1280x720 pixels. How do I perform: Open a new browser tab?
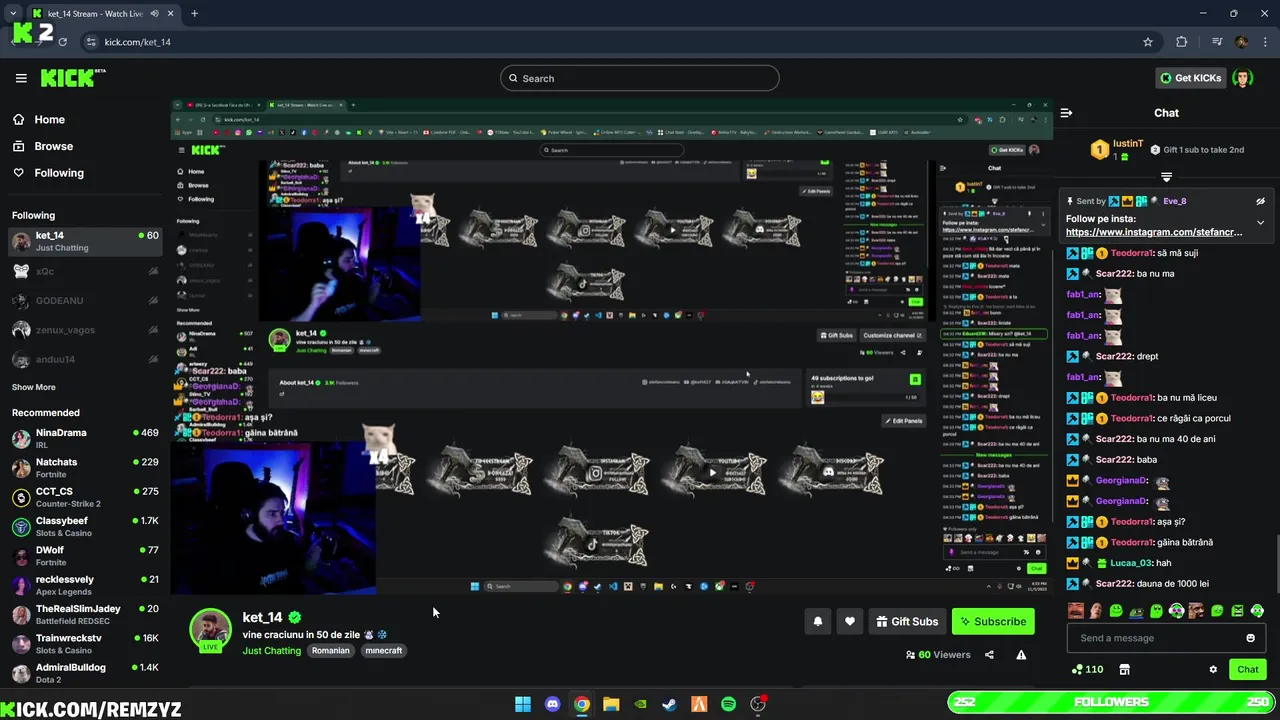coord(194,14)
